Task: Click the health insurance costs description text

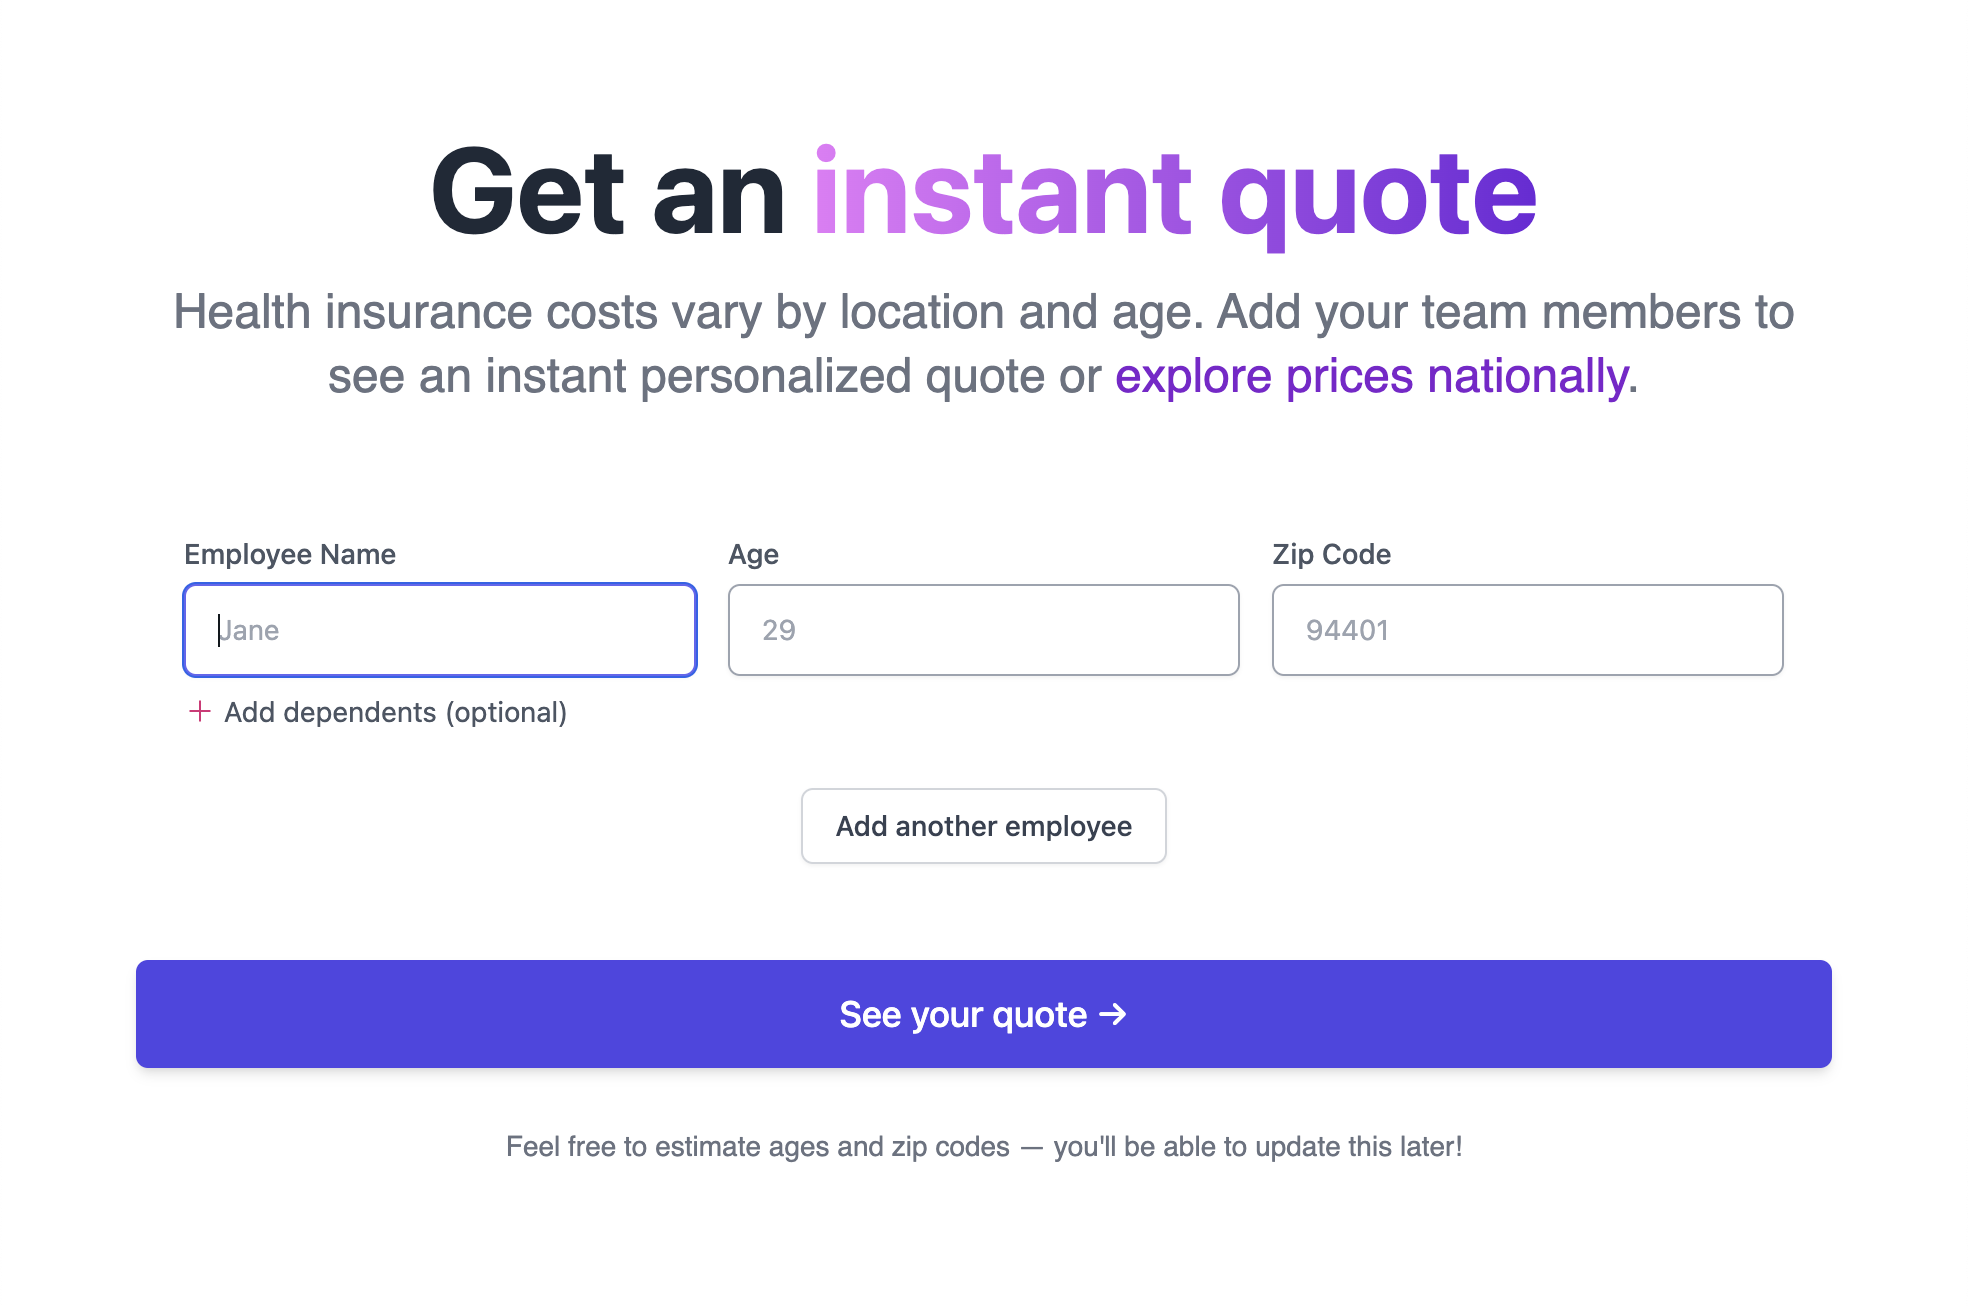Action: [984, 311]
